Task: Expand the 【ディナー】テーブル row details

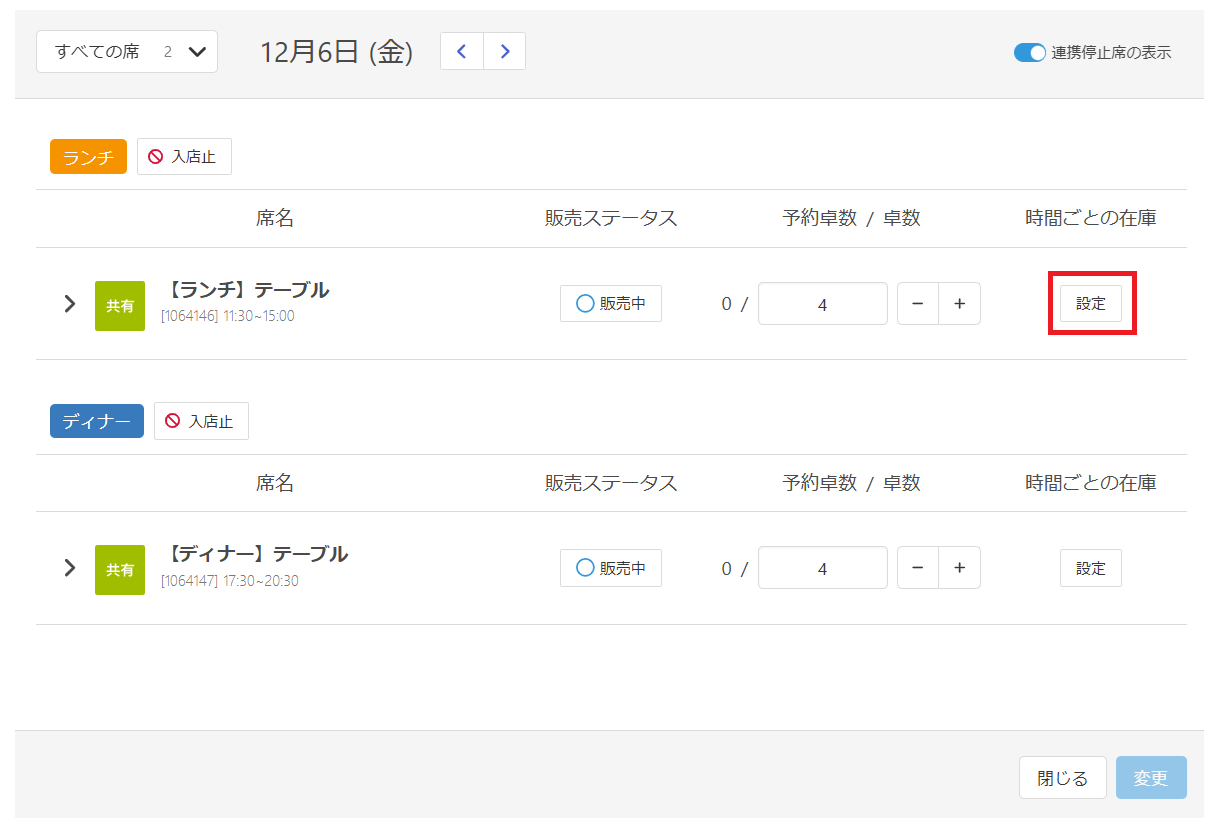Action: pyautogui.click(x=69, y=567)
